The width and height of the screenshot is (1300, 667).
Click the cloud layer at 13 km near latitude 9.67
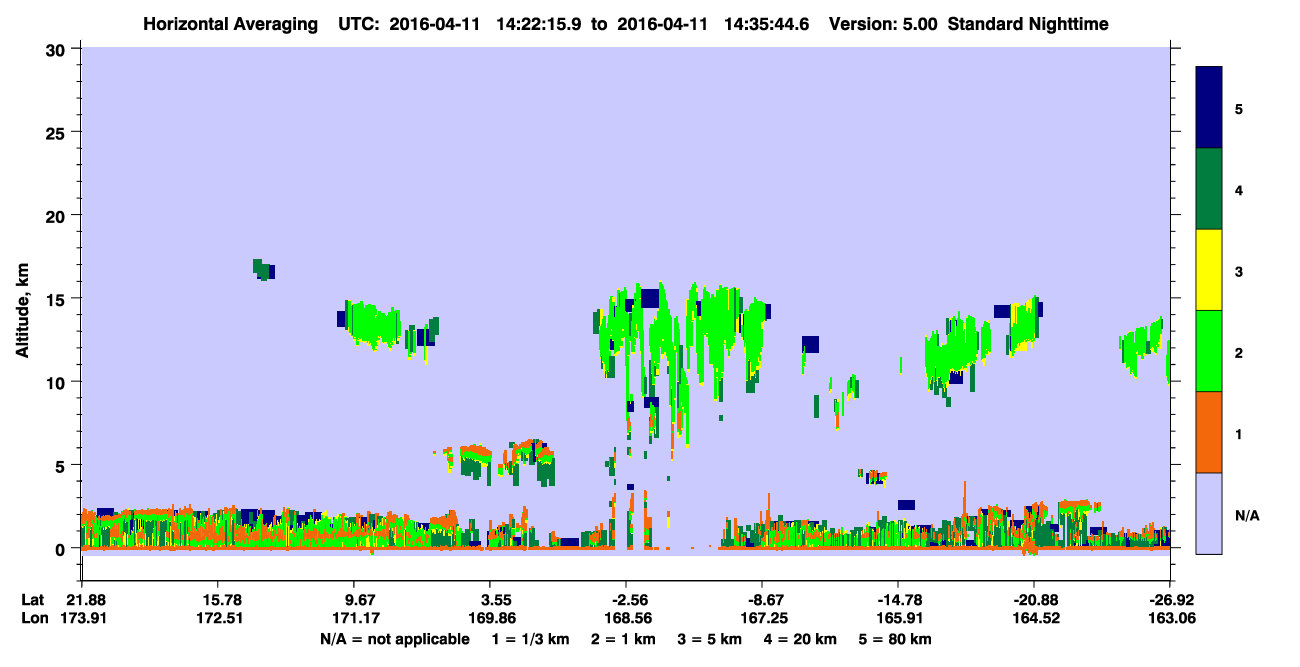[372, 324]
